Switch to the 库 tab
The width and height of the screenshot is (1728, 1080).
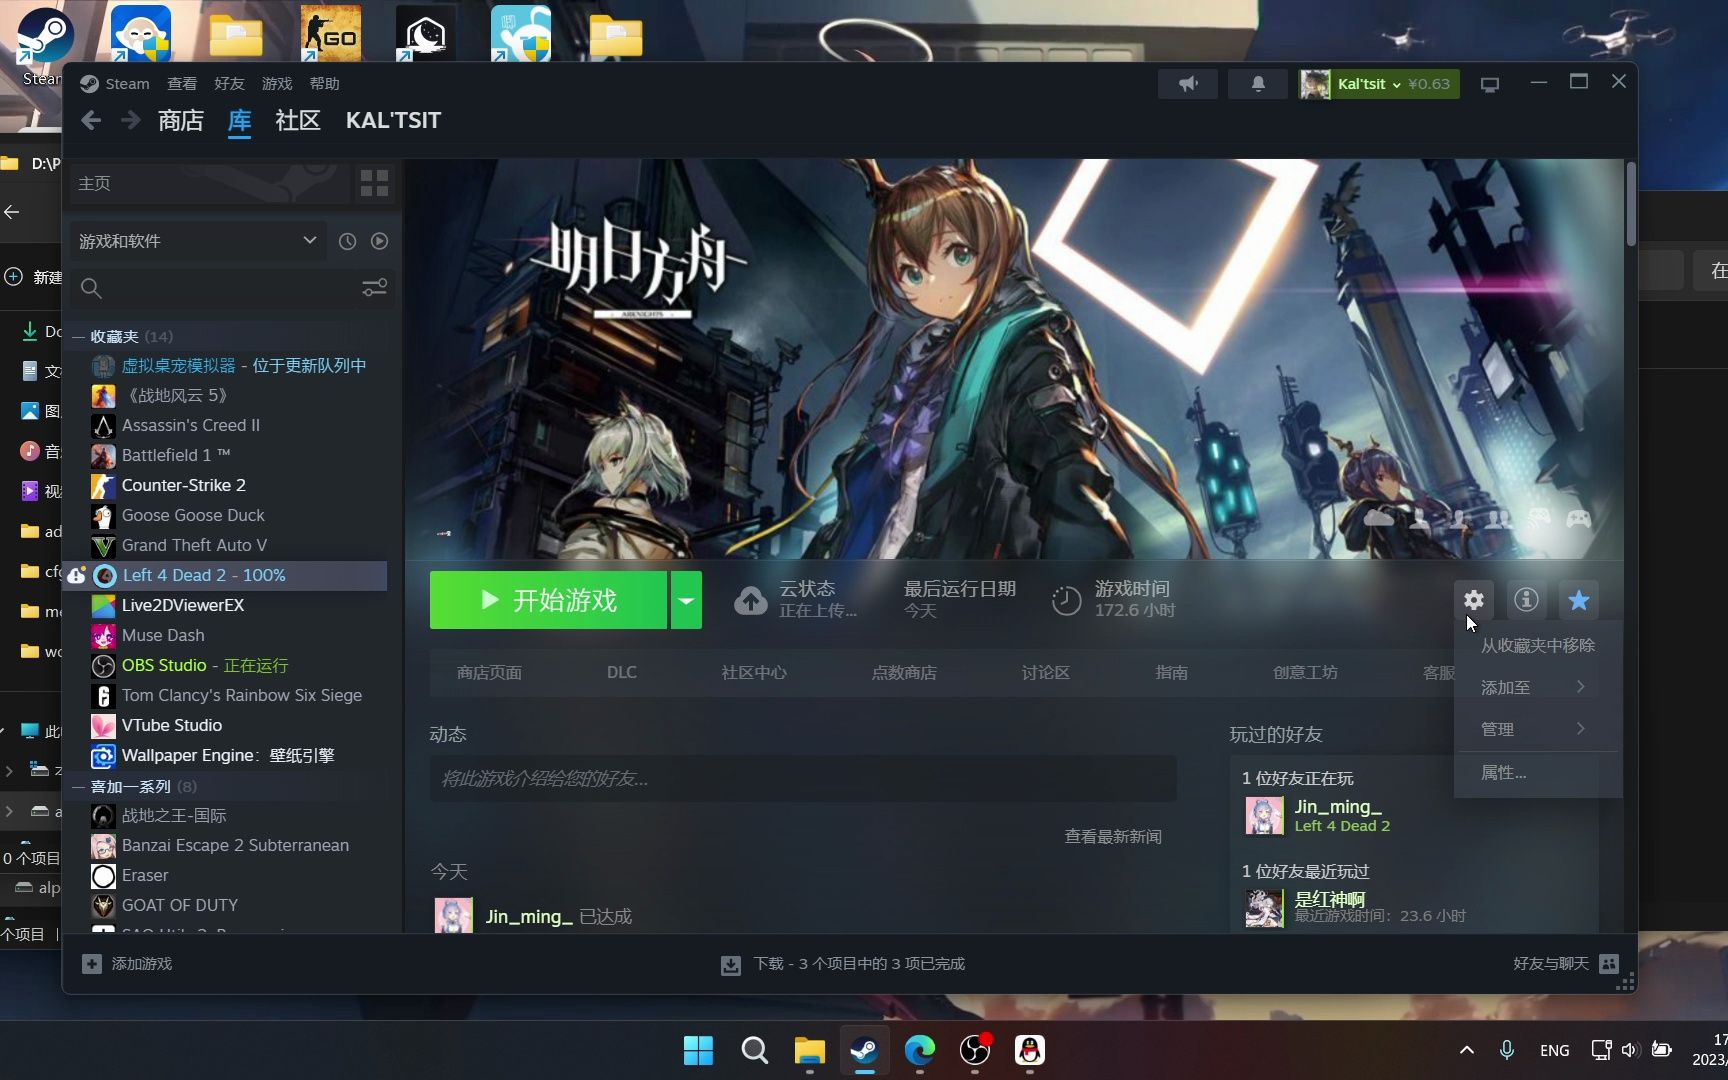pyautogui.click(x=240, y=121)
